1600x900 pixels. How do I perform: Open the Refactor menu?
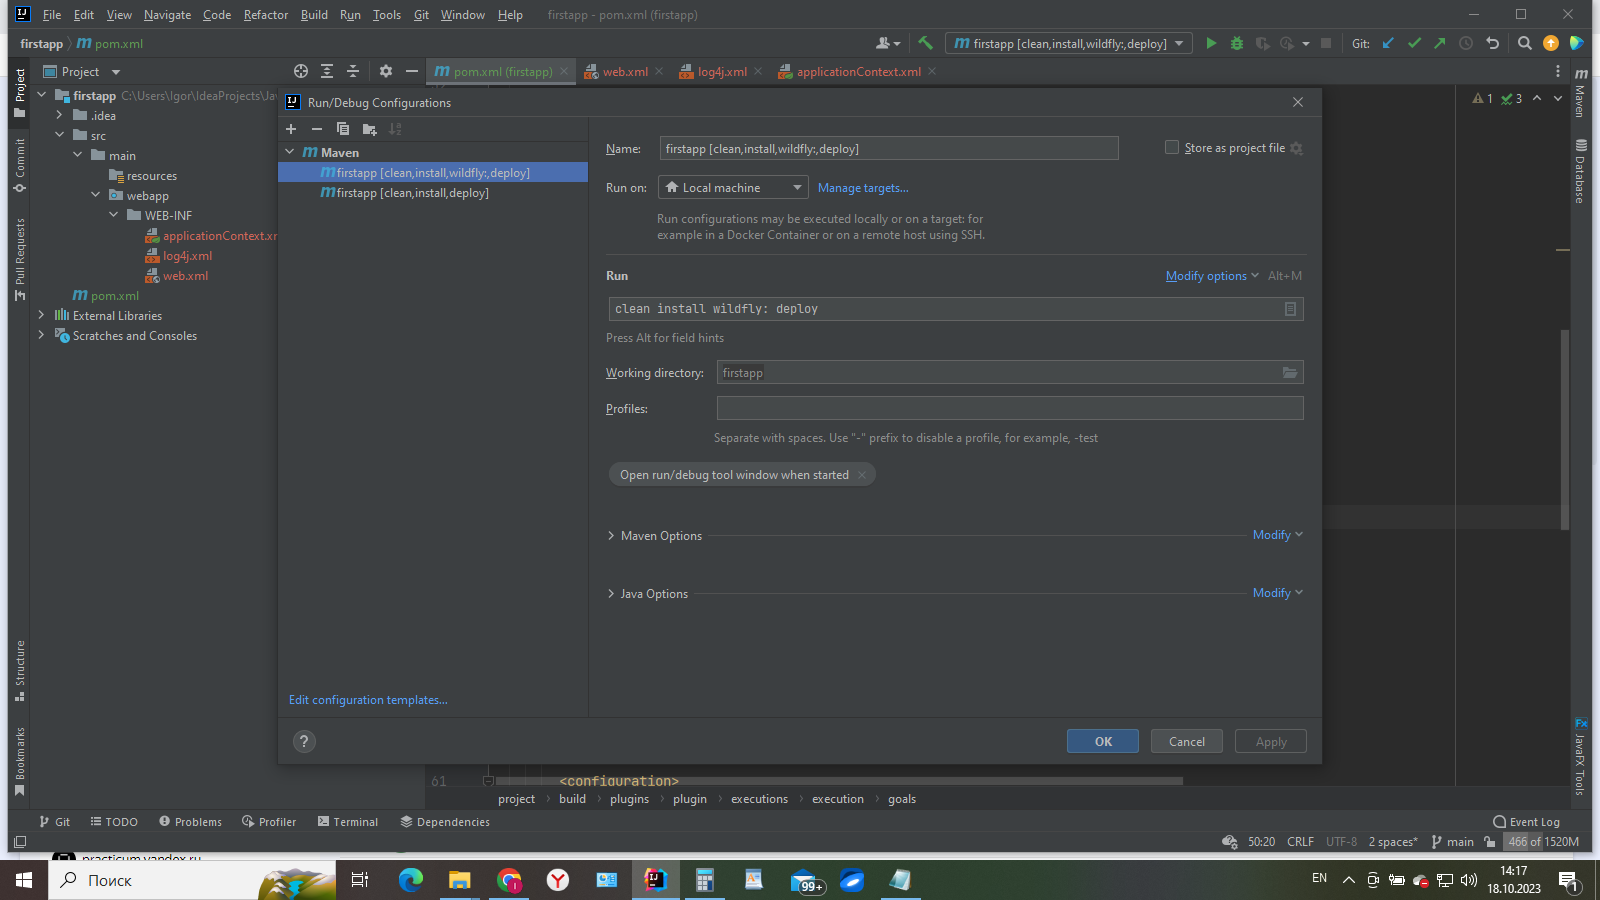pyautogui.click(x=266, y=15)
